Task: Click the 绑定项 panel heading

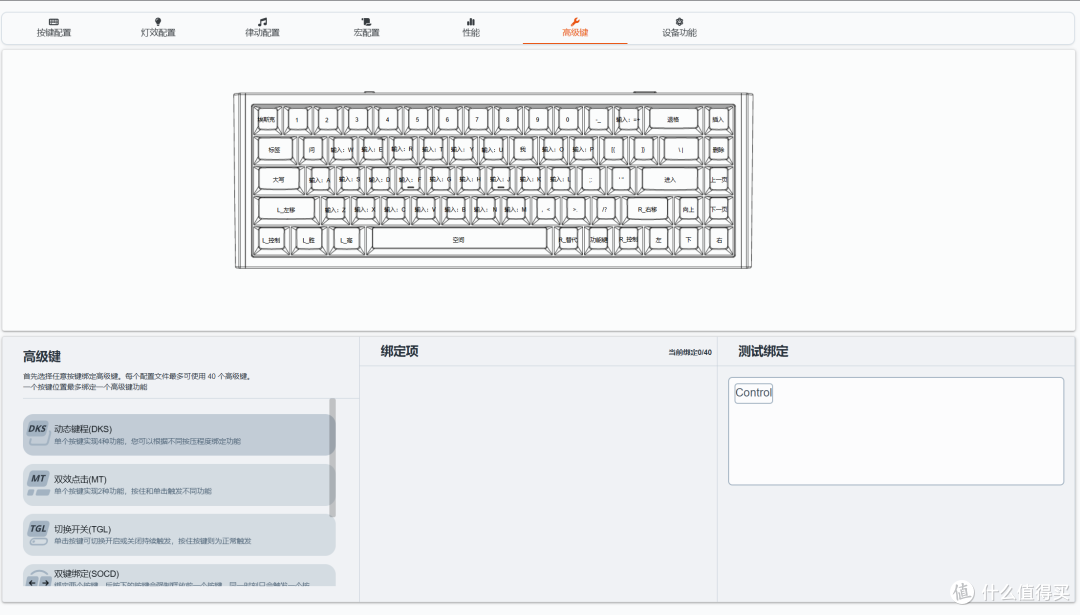Action: (x=399, y=351)
